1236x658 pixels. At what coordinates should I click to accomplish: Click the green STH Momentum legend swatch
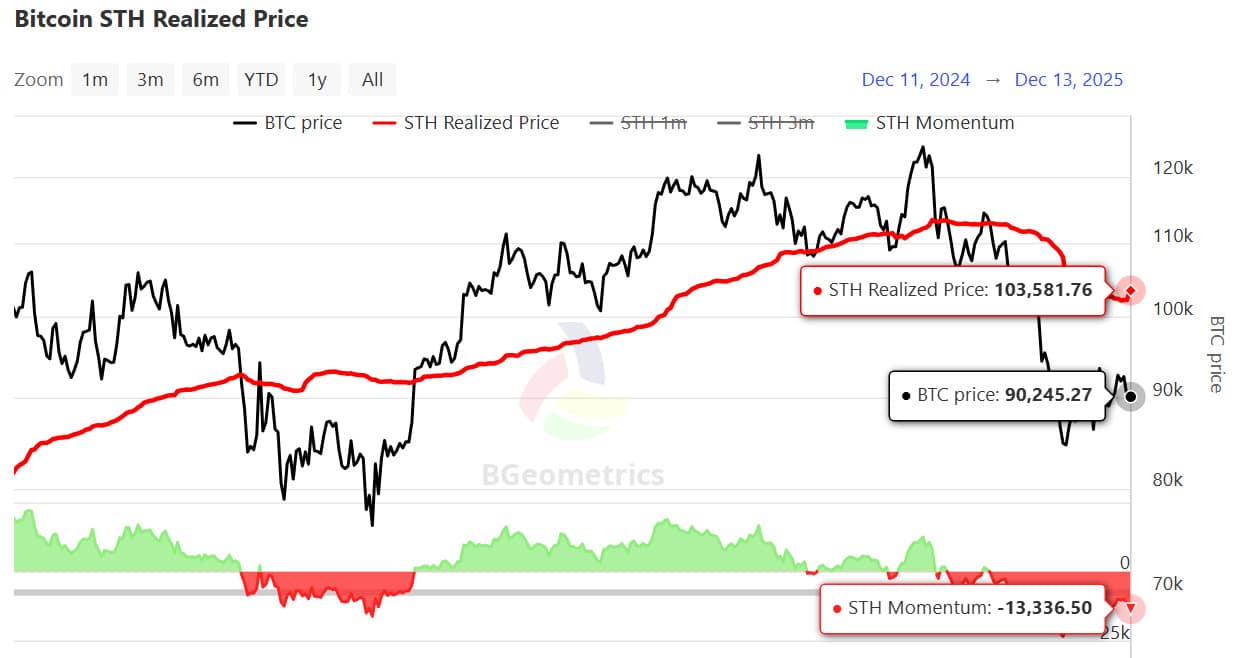[857, 123]
